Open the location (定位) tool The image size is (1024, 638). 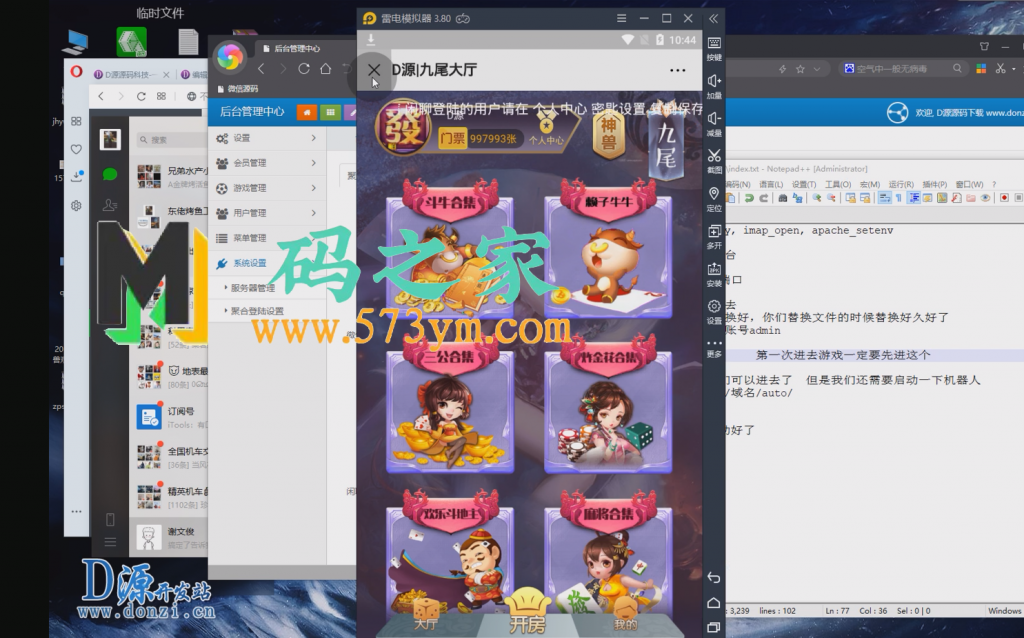[x=714, y=195]
